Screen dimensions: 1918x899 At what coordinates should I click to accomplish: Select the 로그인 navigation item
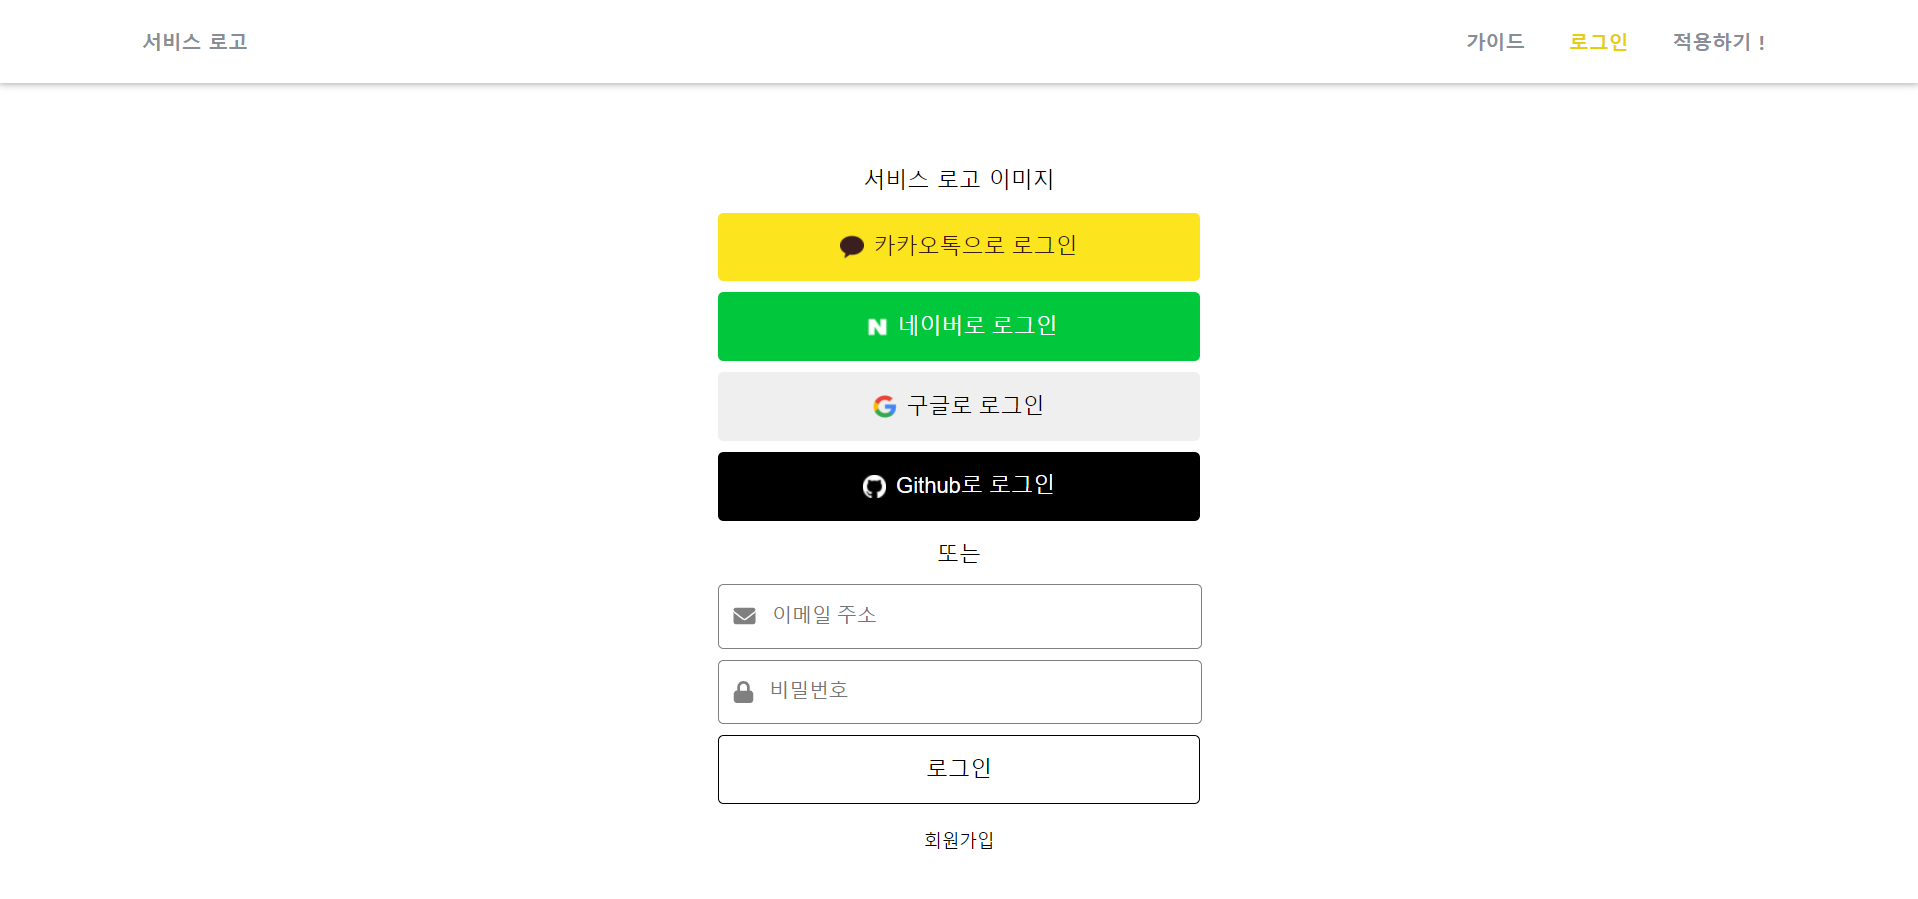(1597, 41)
